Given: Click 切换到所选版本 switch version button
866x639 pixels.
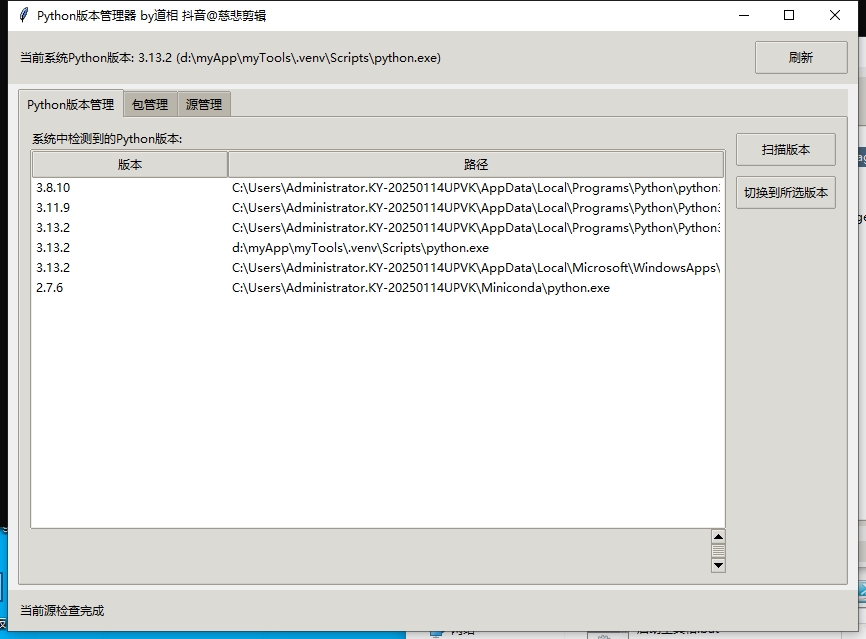Looking at the screenshot, I should (x=785, y=193).
